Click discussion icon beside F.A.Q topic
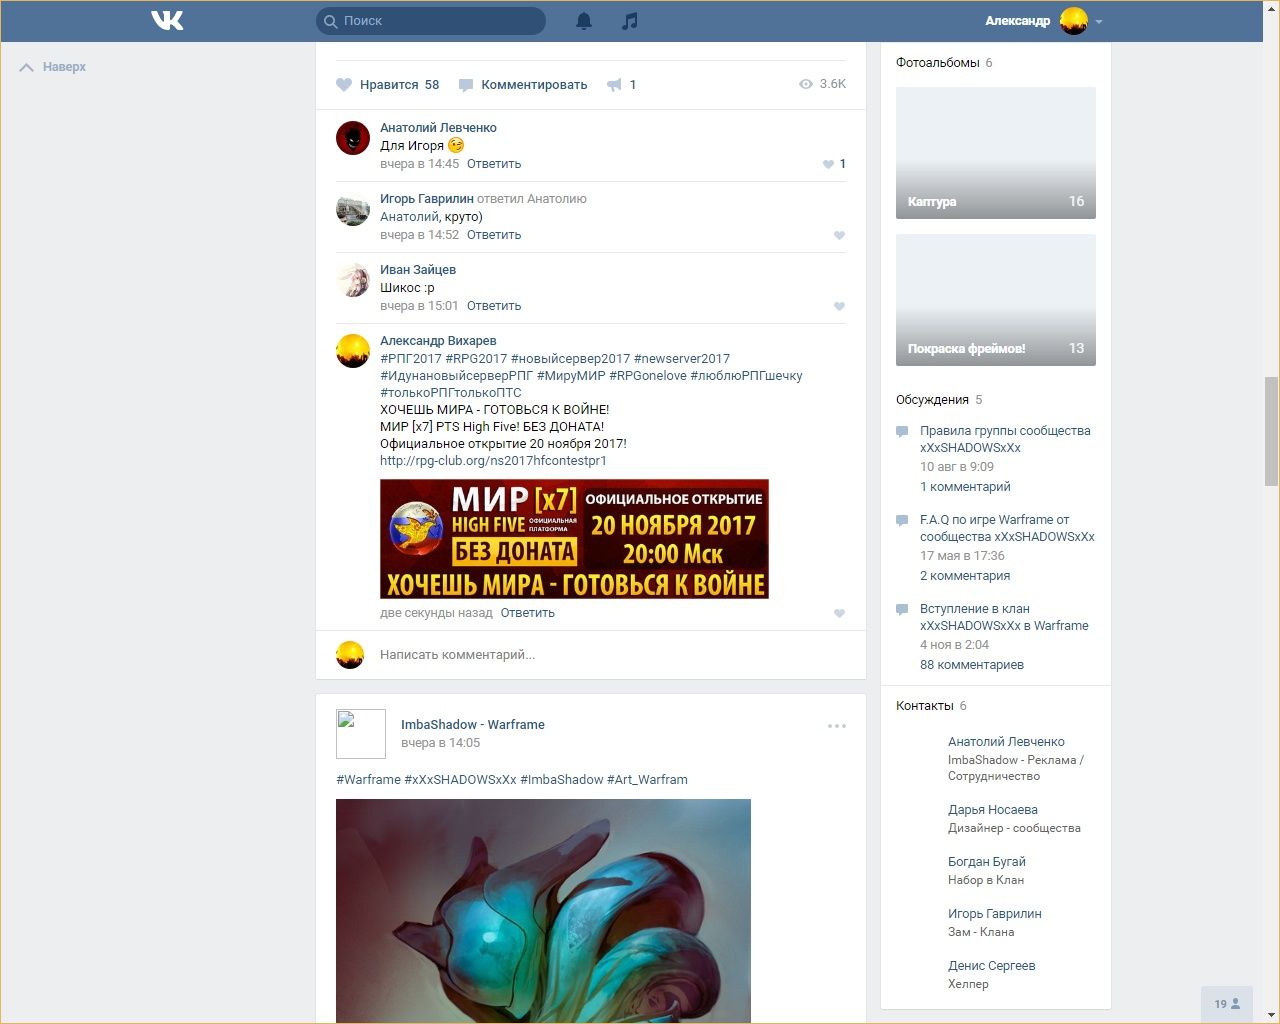This screenshot has height=1024, width=1280. coord(902,521)
